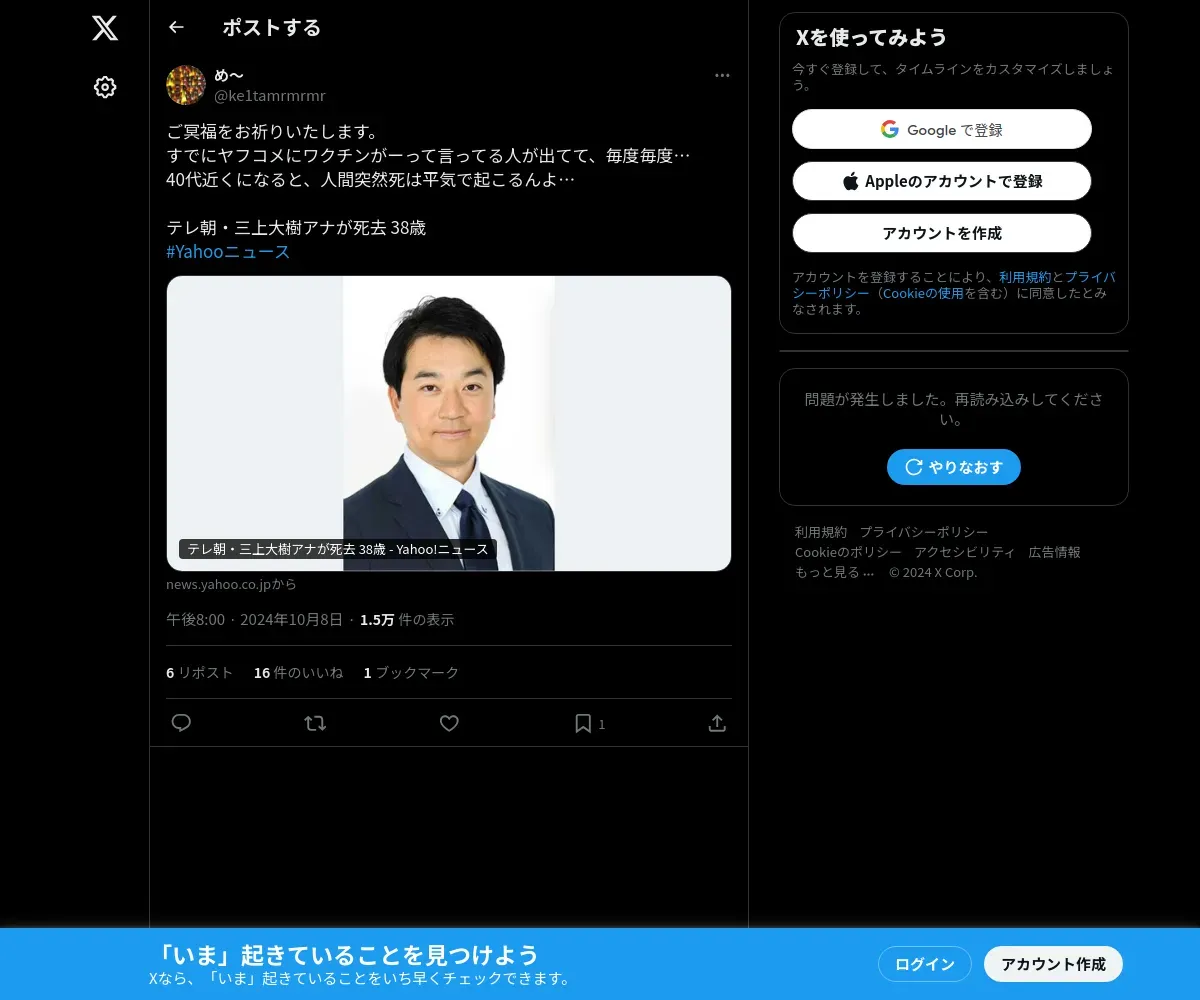Viewport: 1200px width, 1000px height.
Task: Click the reply speech bubble icon
Action: pyautogui.click(x=181, y=723)
